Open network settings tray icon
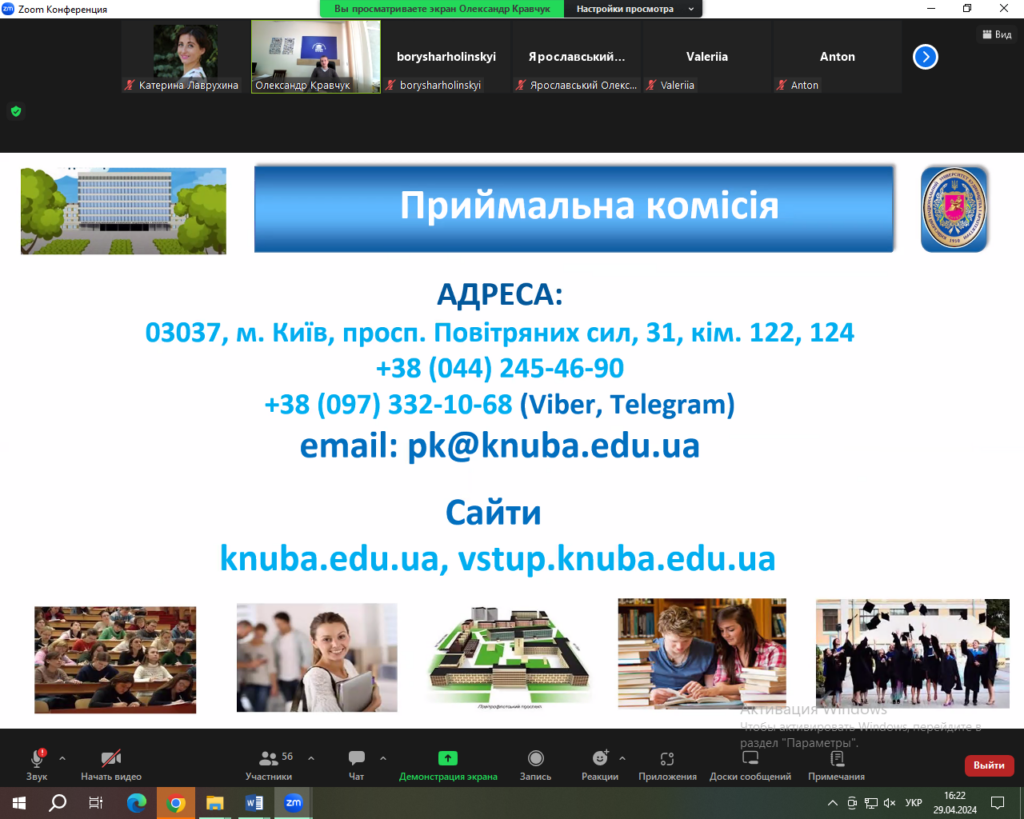1024x819 pixels. [x=871, y=803]
